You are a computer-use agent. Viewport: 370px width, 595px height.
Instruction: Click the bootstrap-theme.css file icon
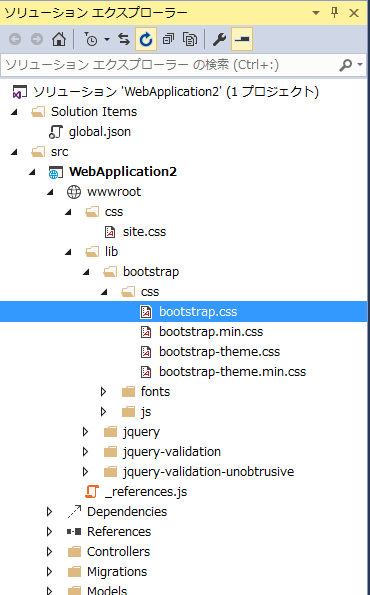(146, 352)
